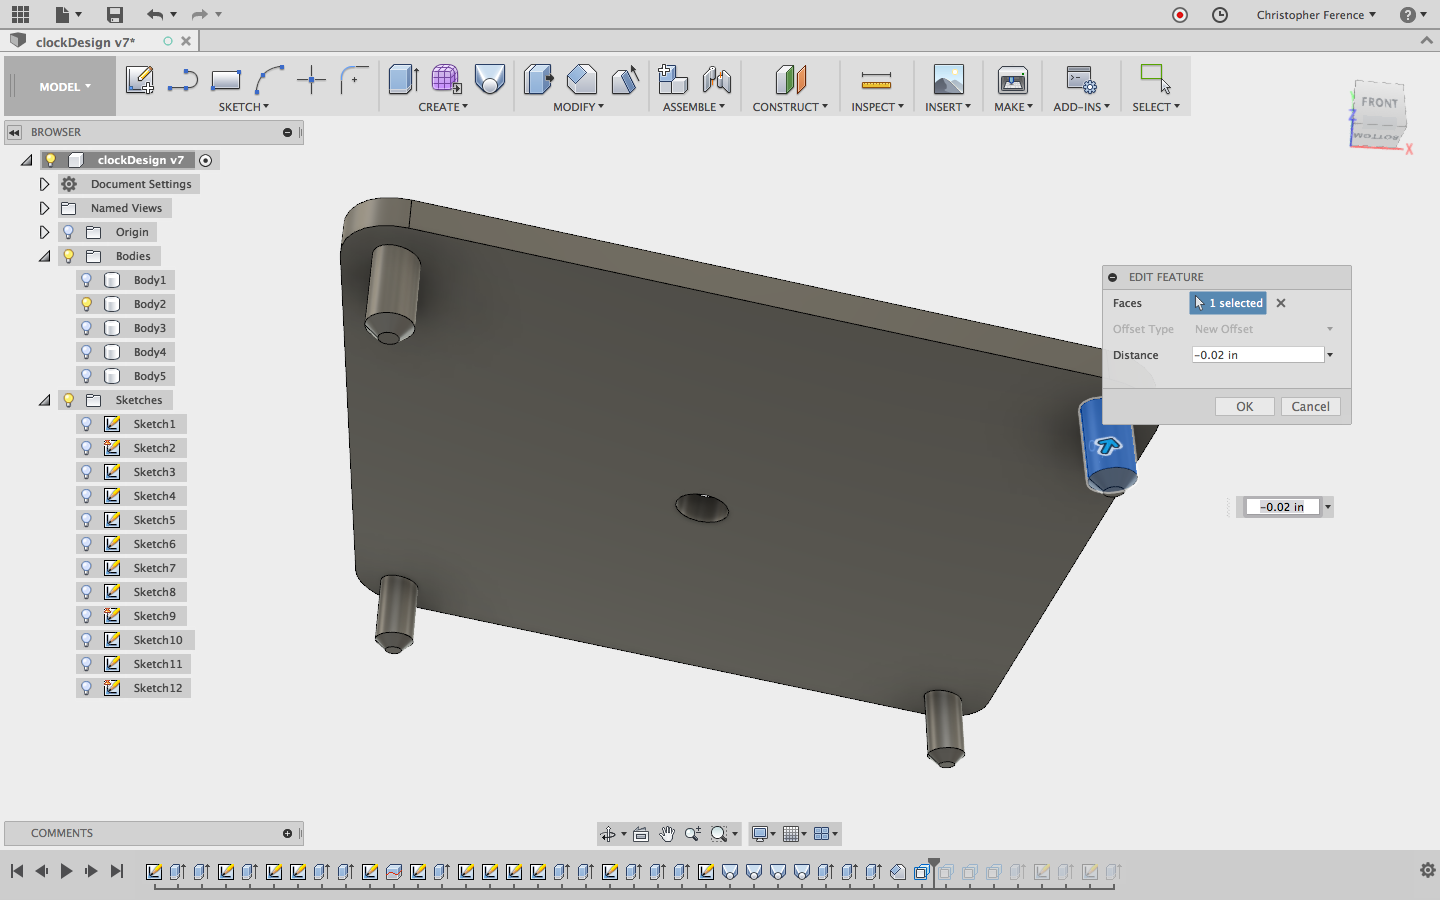Viewport: 1440px width, 900px height.
Task: Open the job status clock icon
Action: point(1220,15)
